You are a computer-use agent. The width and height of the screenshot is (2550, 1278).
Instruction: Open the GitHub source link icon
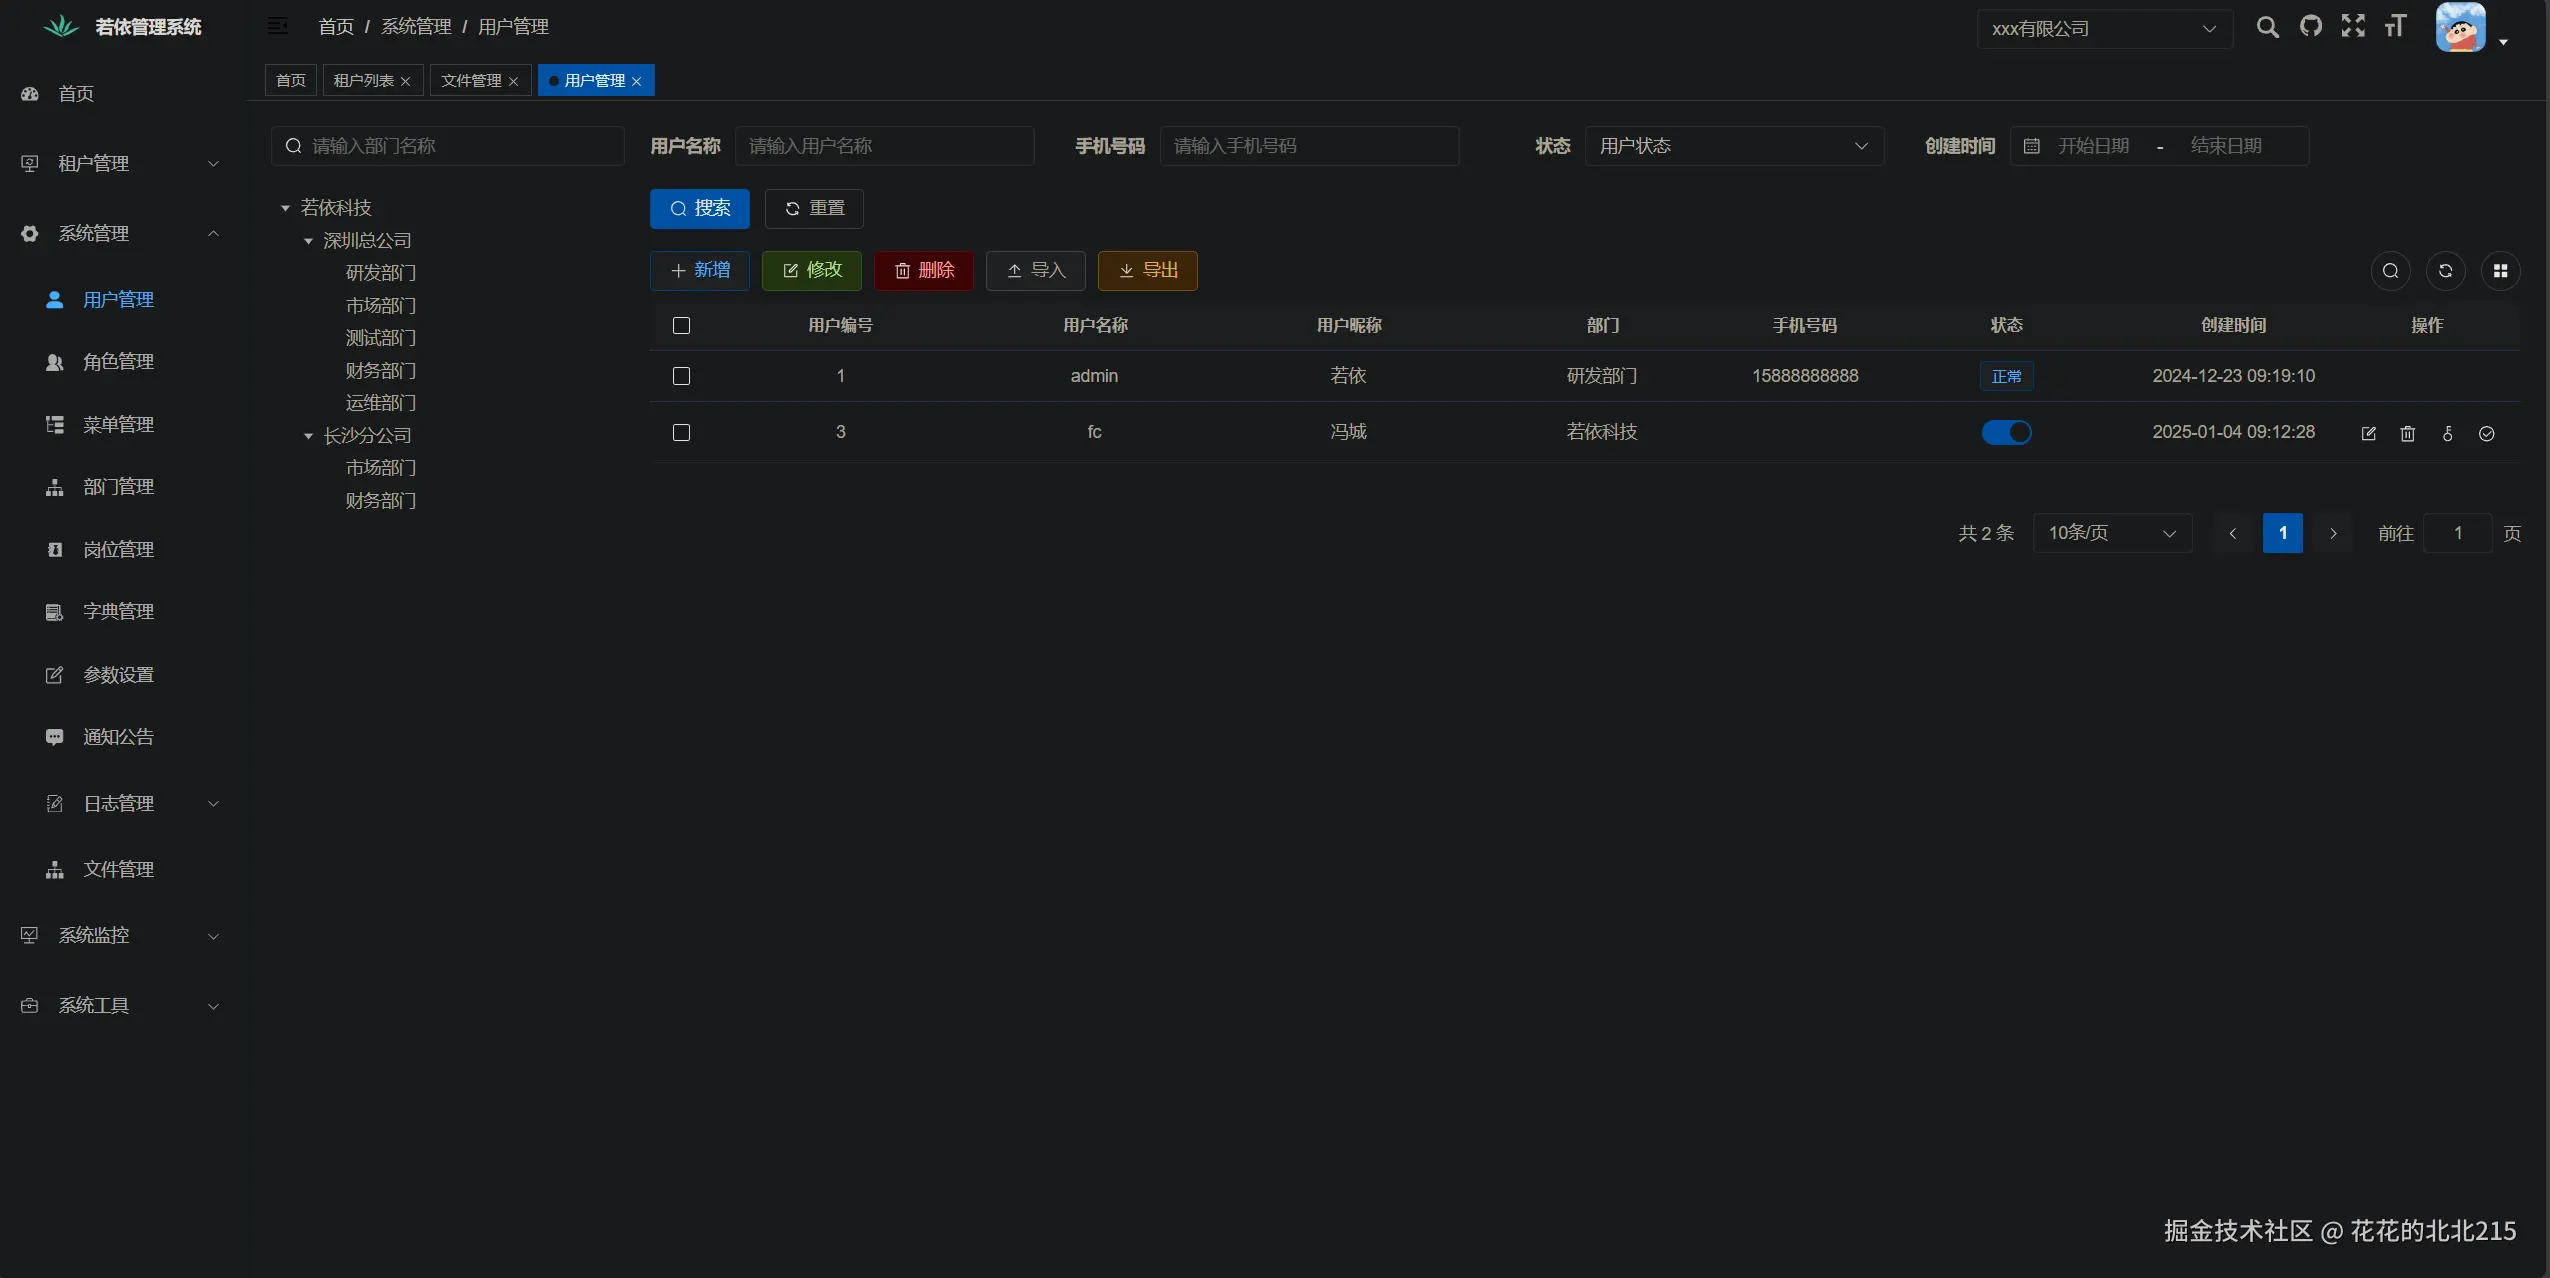(x=2310, y=27)
